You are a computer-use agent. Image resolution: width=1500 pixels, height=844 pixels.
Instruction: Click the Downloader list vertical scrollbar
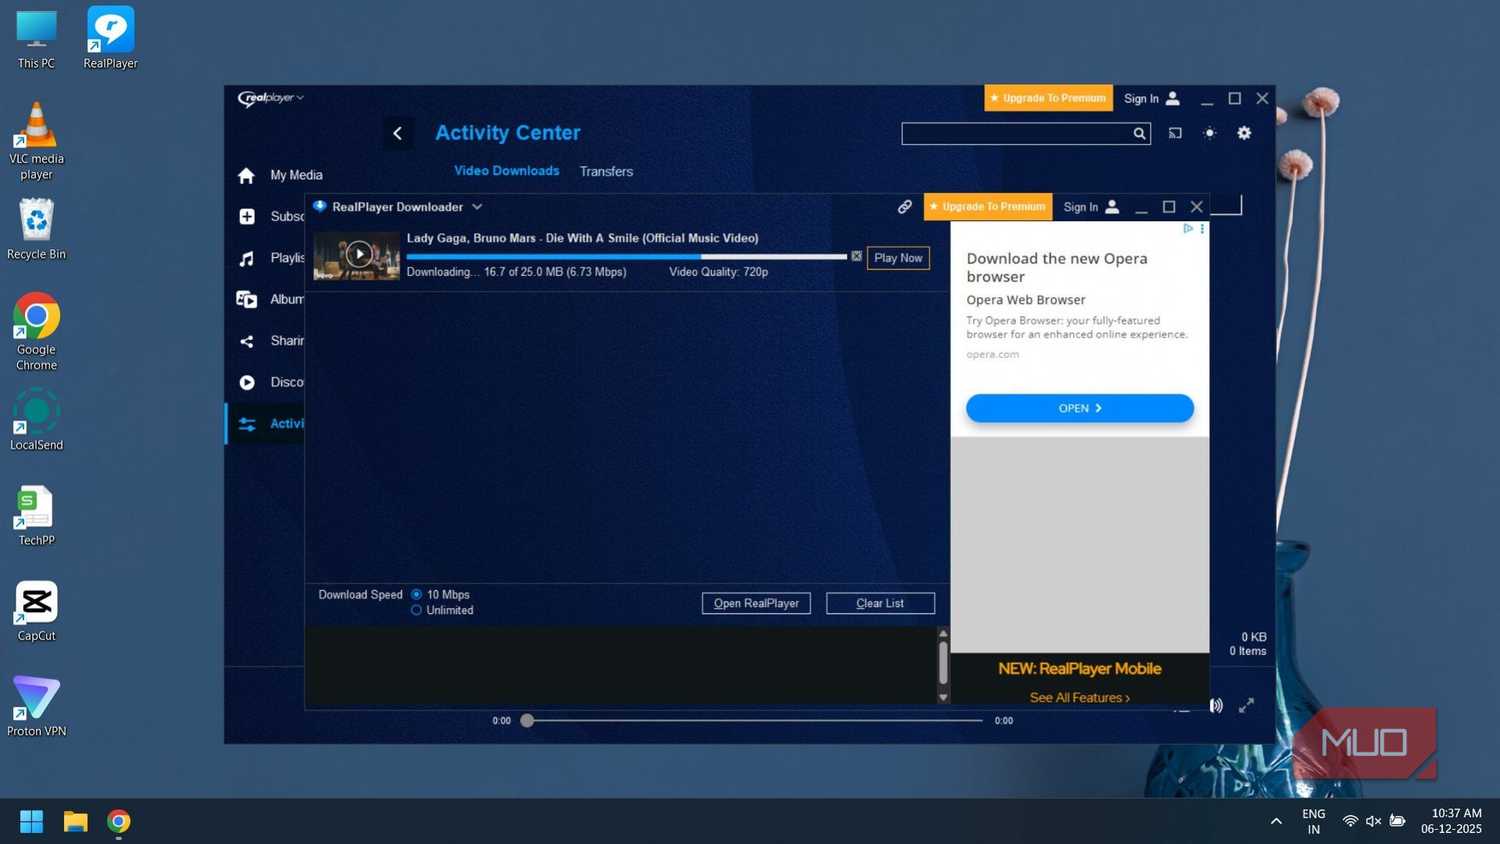(943, 665)
